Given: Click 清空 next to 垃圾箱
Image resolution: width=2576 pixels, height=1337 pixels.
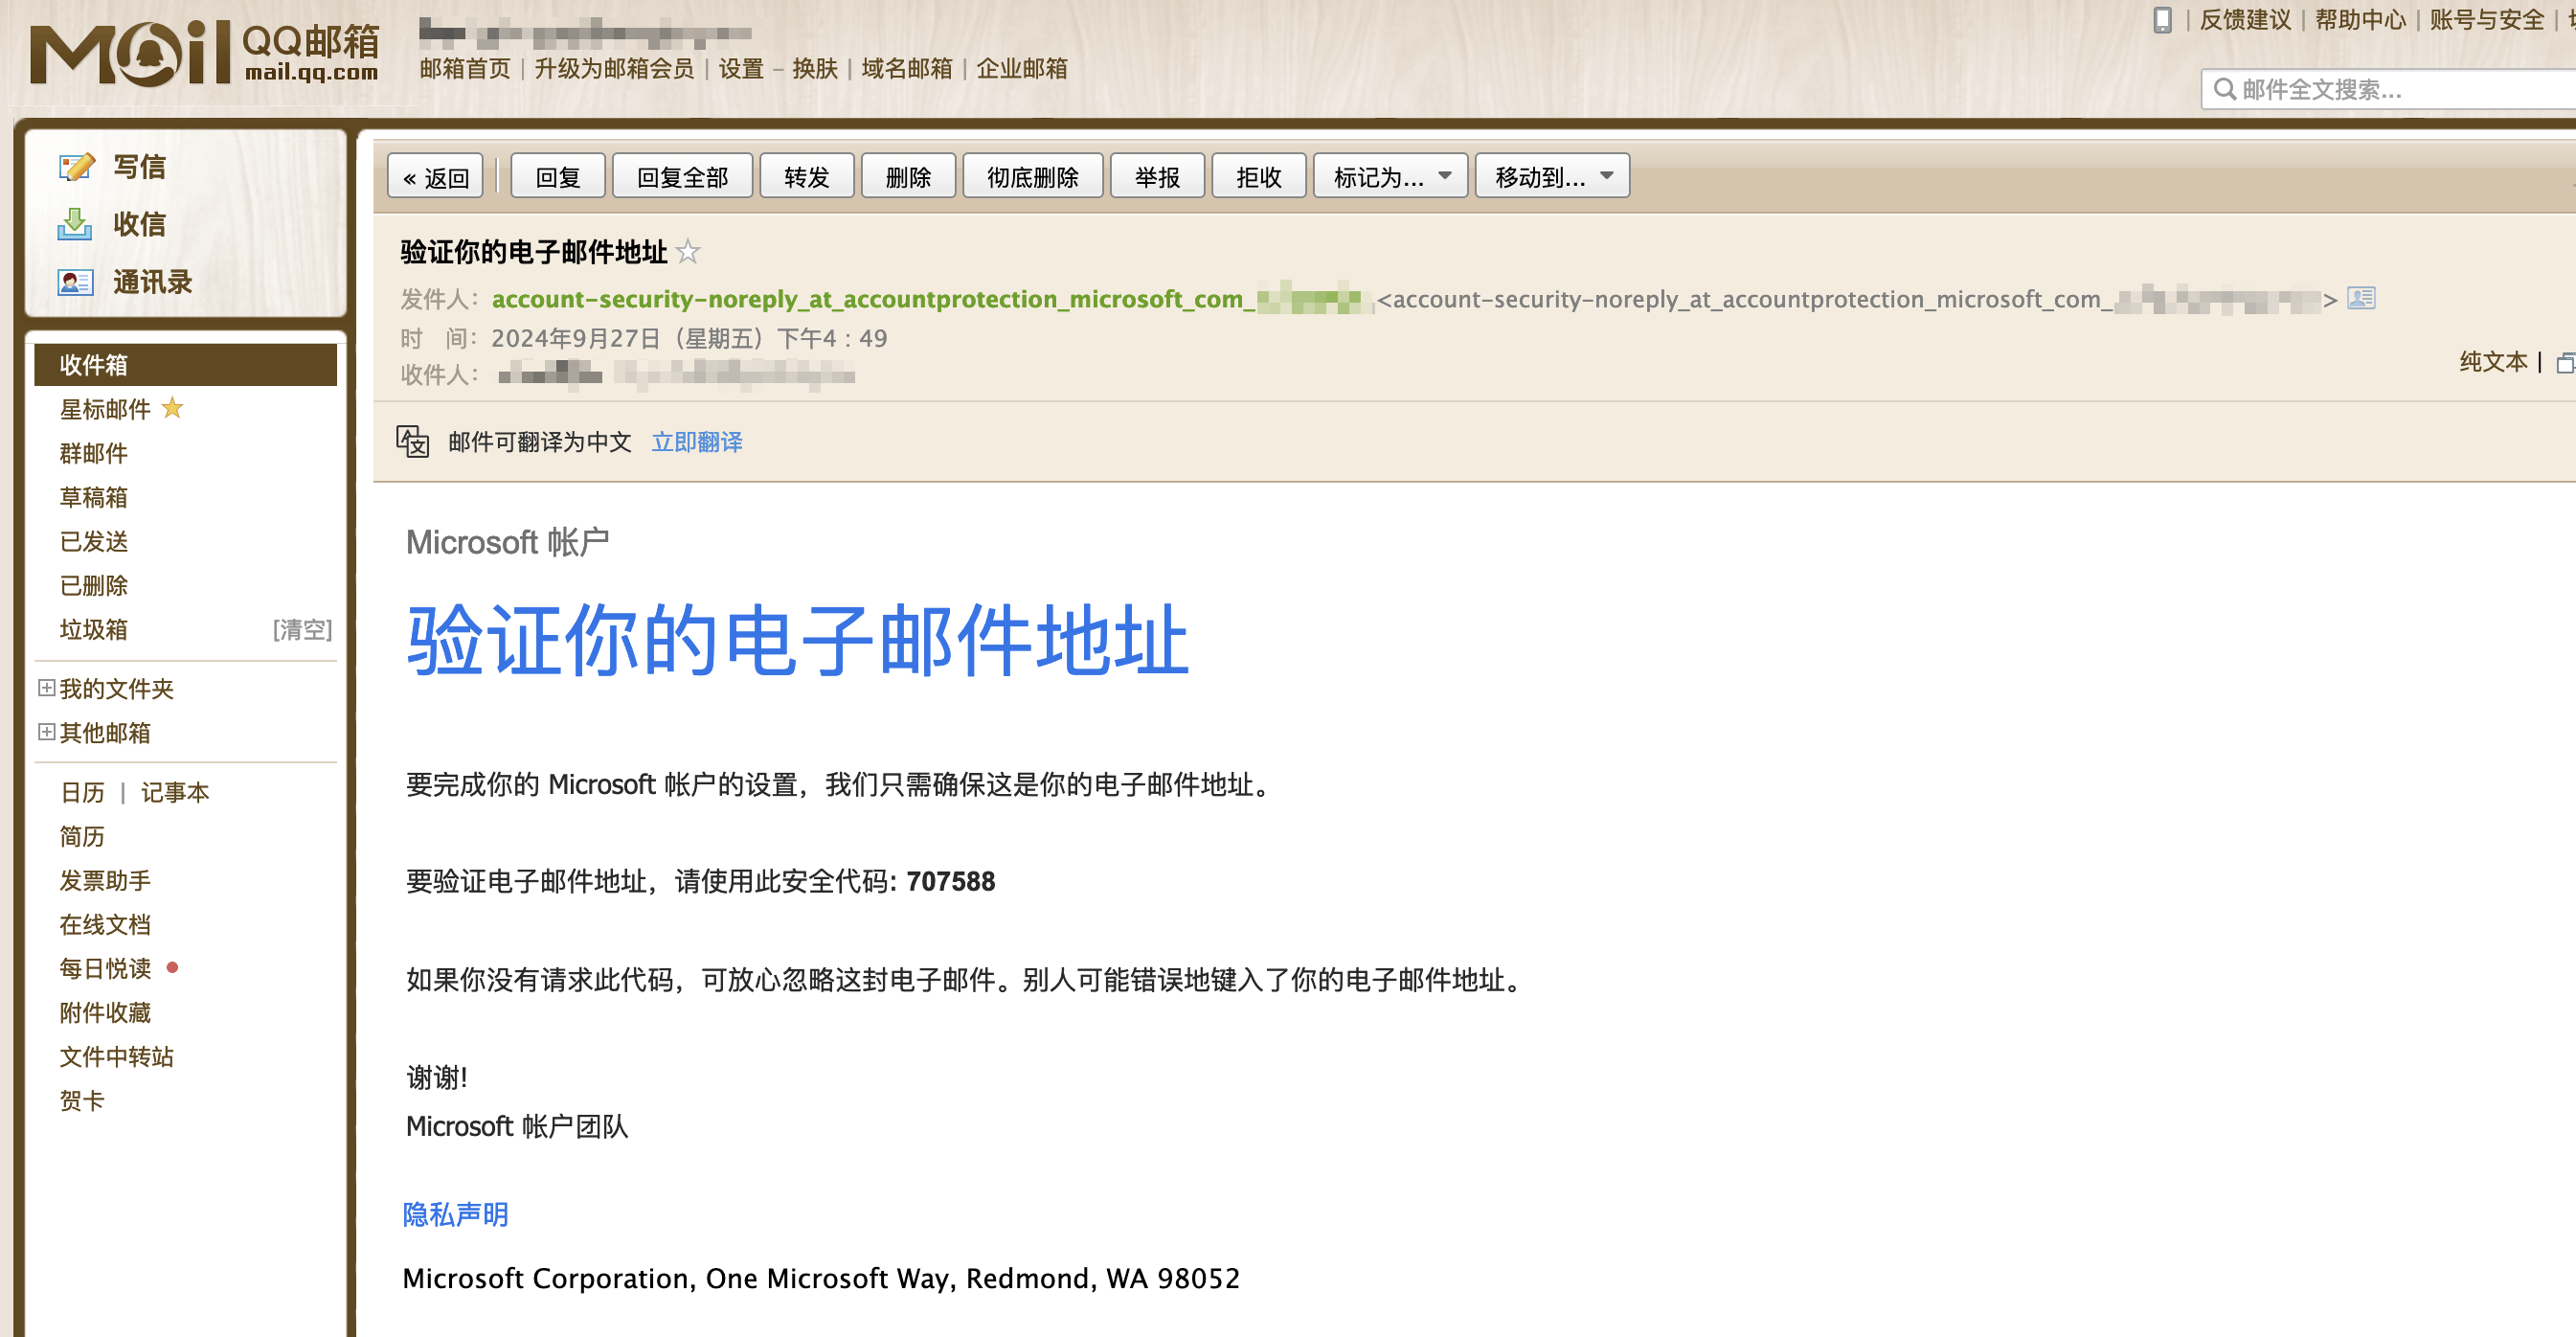Looking at the screenshot, I should [x=302, y=629].
